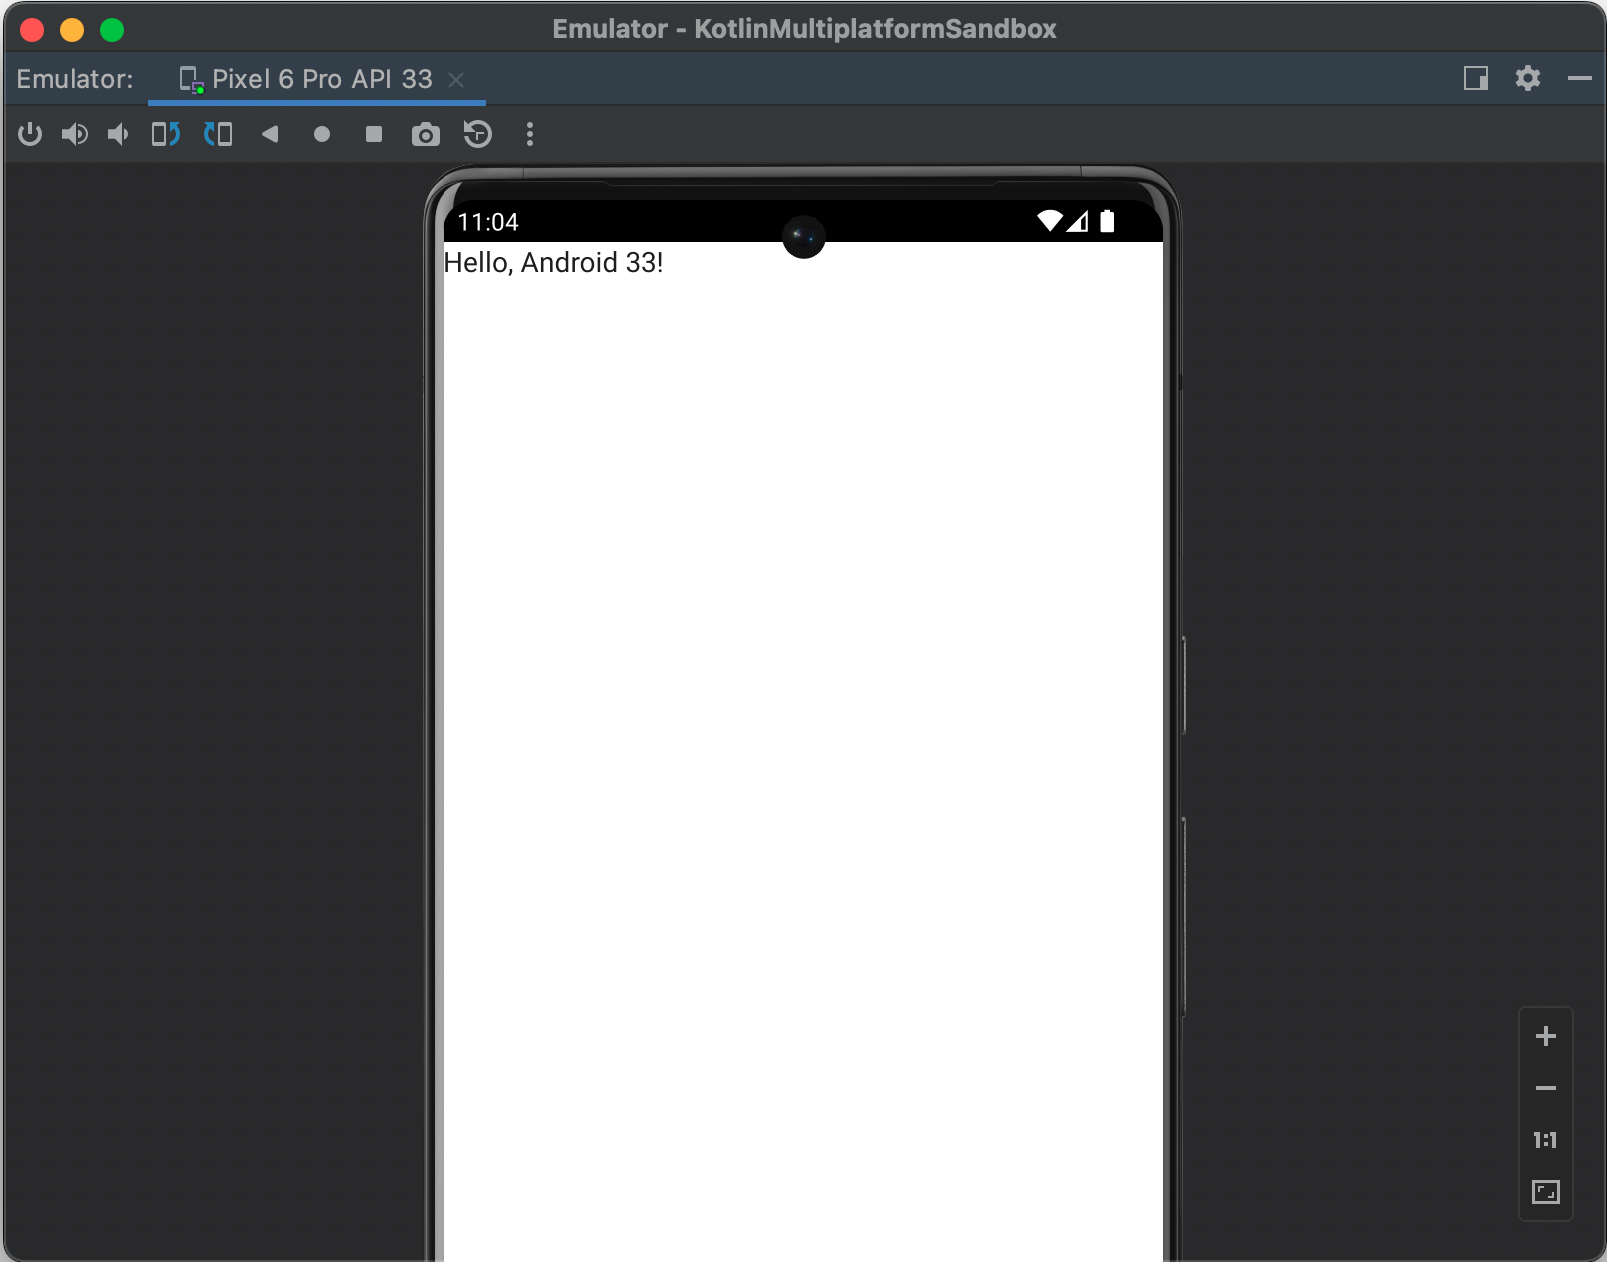Close the Pixel 6 Pro API 33 tab
Image resolution: width=1607 pixels, height=1262 pixels.
click(456, 79)
